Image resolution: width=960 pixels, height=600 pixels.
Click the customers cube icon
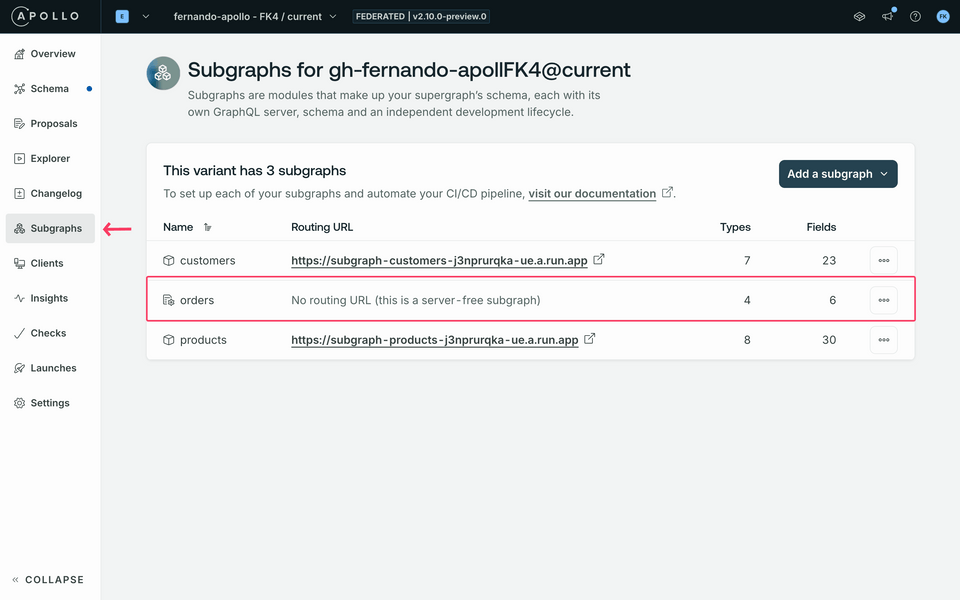click(x=168, y=260)
